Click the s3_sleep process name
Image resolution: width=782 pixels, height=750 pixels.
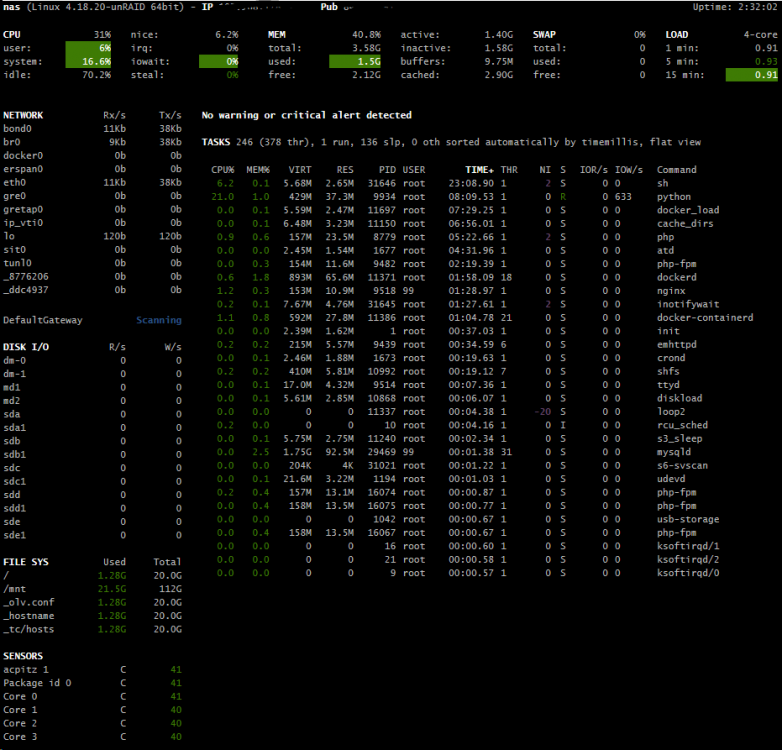coord(680,439)
